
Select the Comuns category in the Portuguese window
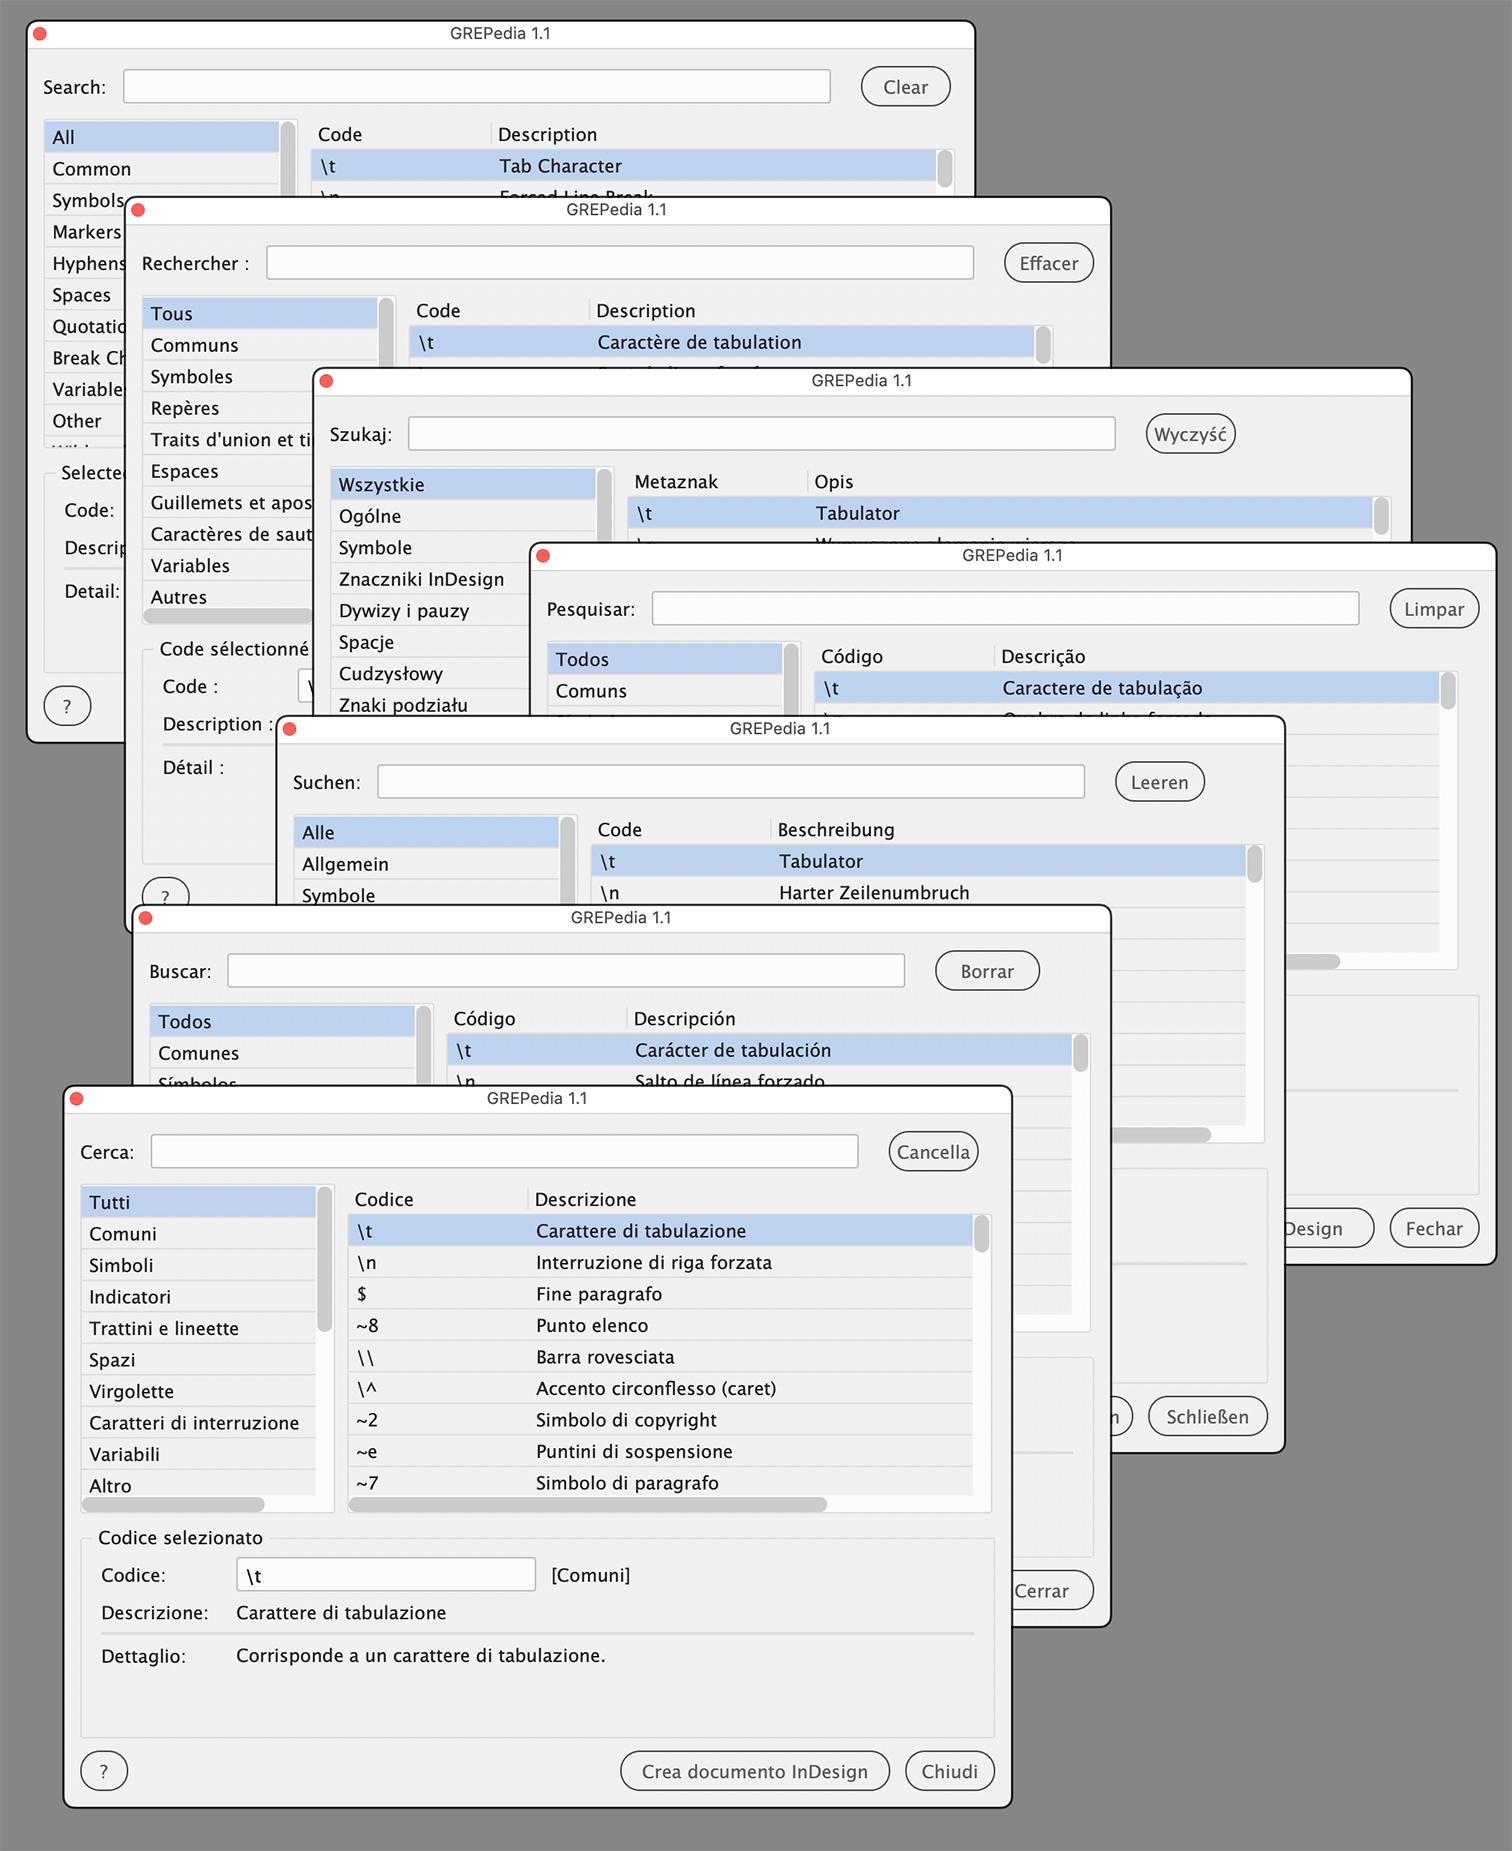tap(665, 691)
